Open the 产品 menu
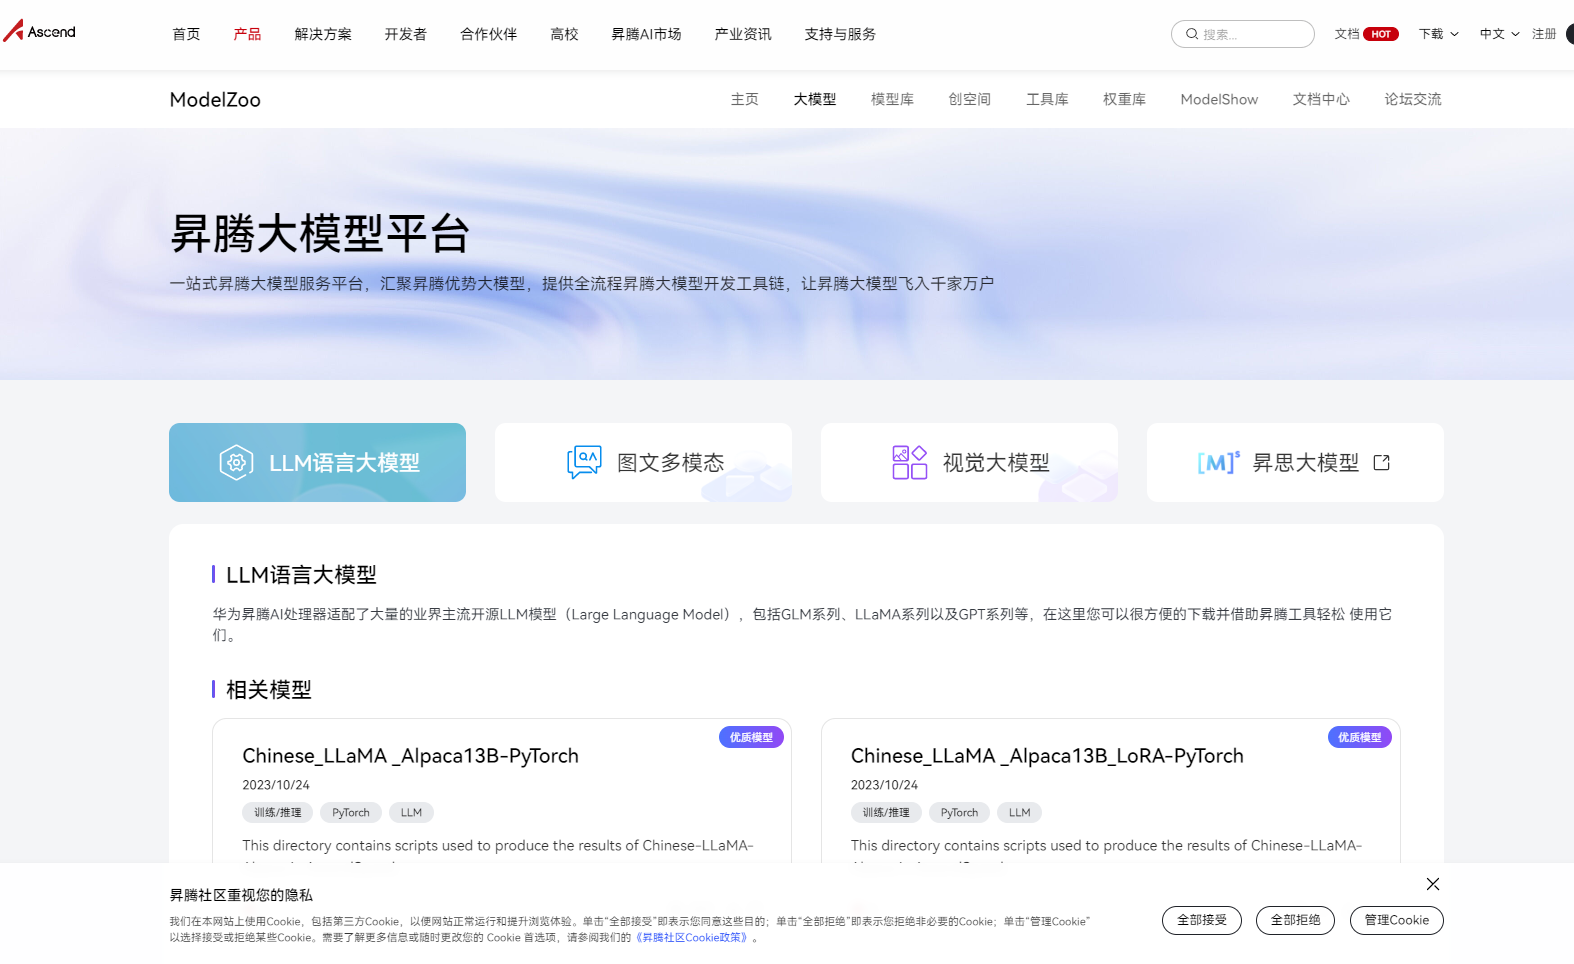 pos(247,34)
